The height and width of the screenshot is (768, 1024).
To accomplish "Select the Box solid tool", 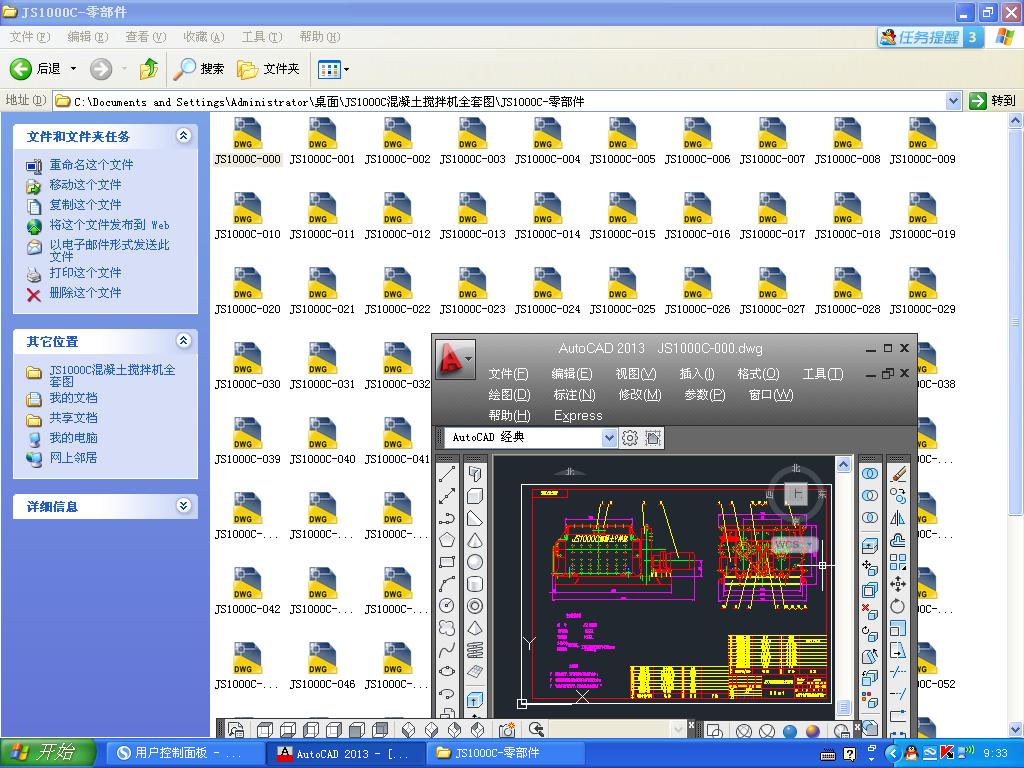I will tap(475, 496).
